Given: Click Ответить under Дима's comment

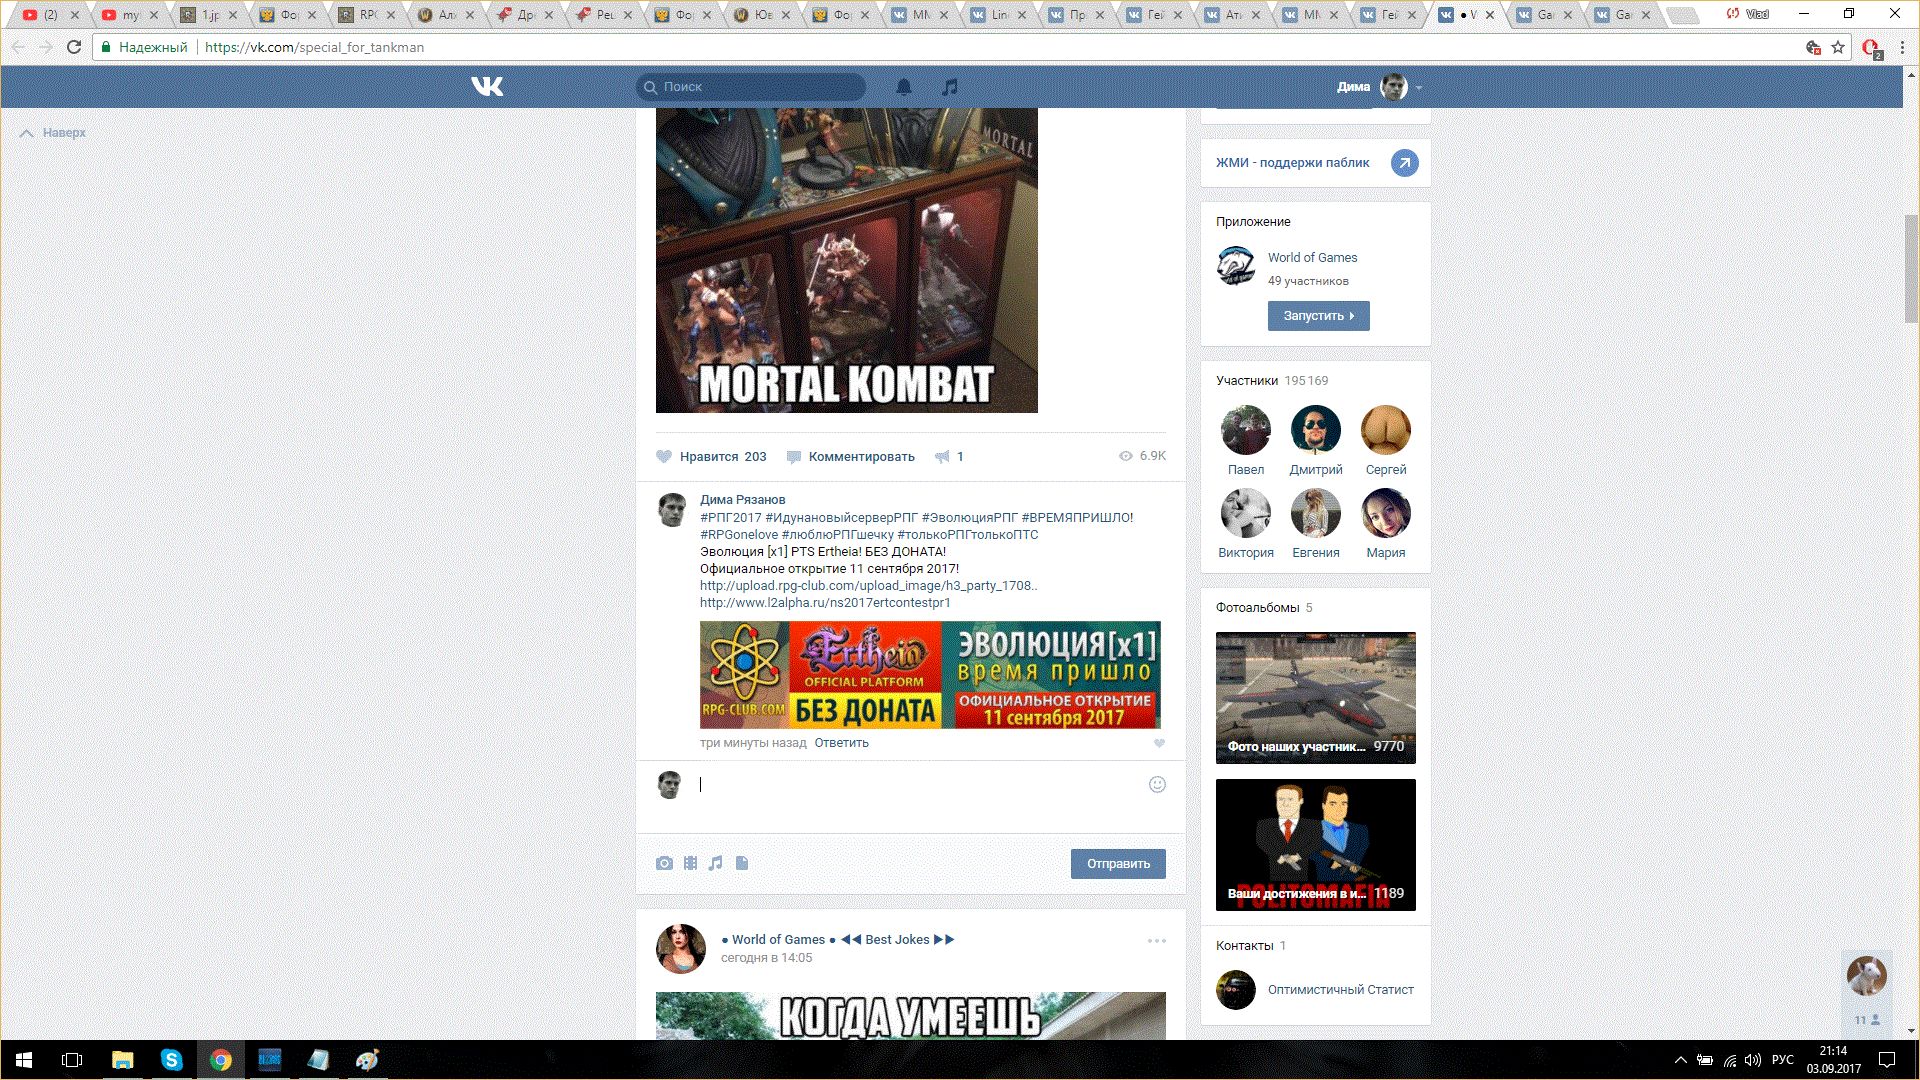Looking at the screenshot, I should (x=841, y=743).
